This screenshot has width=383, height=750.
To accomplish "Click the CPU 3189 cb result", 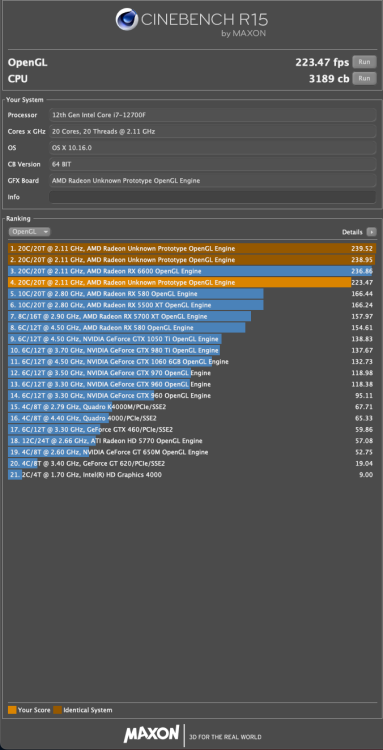I will 329,78.
